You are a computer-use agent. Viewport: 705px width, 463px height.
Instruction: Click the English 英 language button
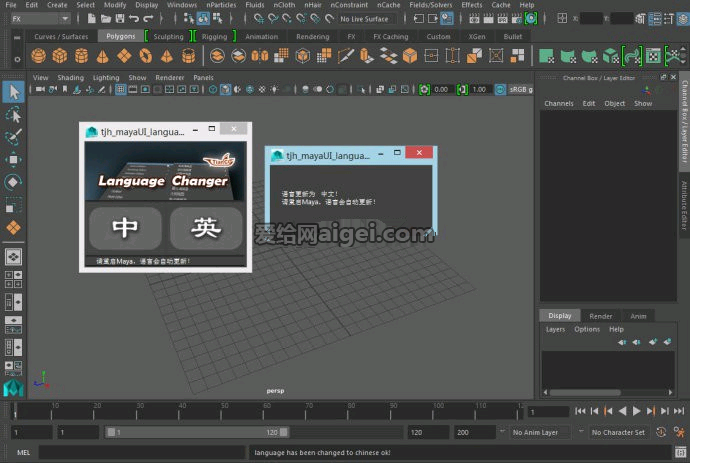[x=206, y=228]
